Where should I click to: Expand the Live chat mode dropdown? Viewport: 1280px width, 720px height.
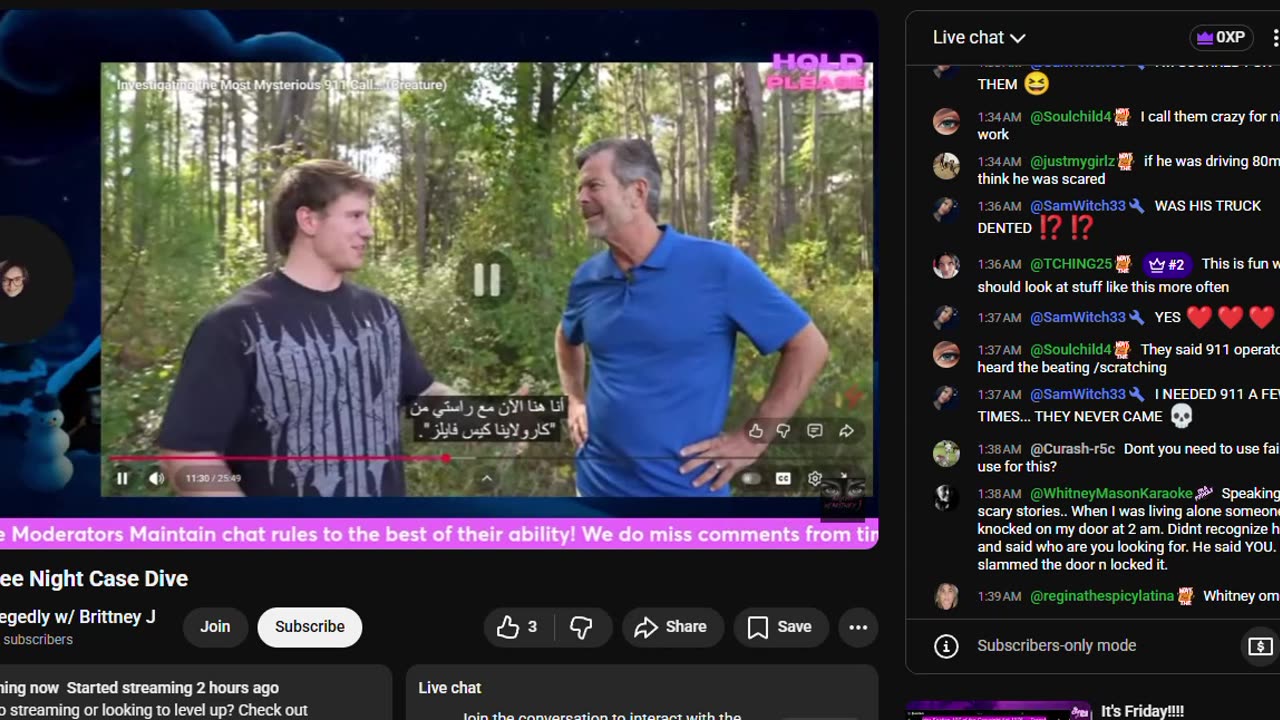[979, 38]
